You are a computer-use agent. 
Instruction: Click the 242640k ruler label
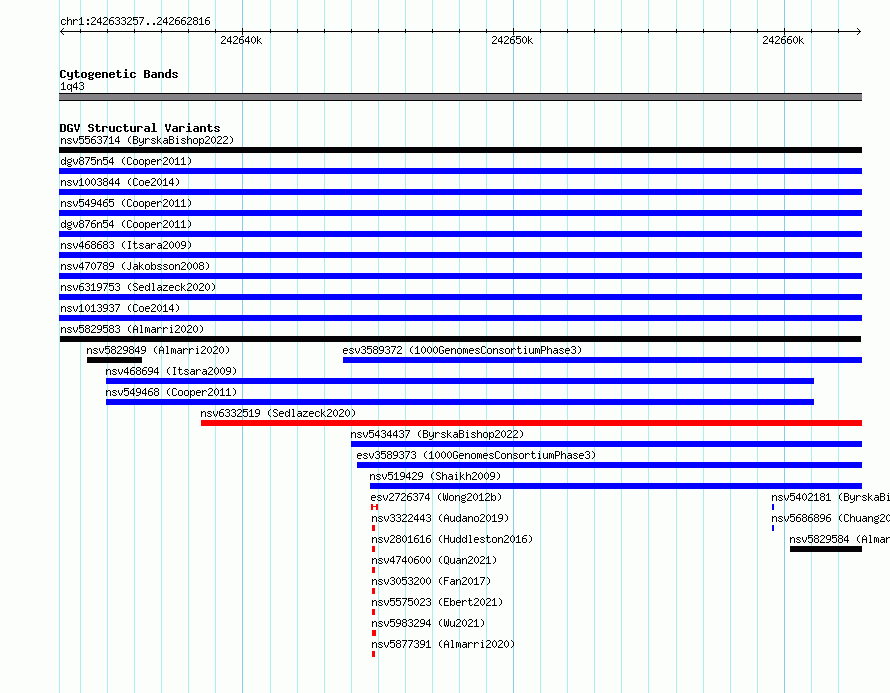coord(241,40)
